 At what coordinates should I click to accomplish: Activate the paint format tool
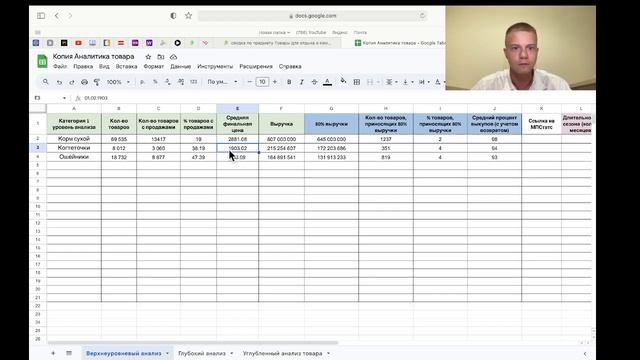point(97,82)
